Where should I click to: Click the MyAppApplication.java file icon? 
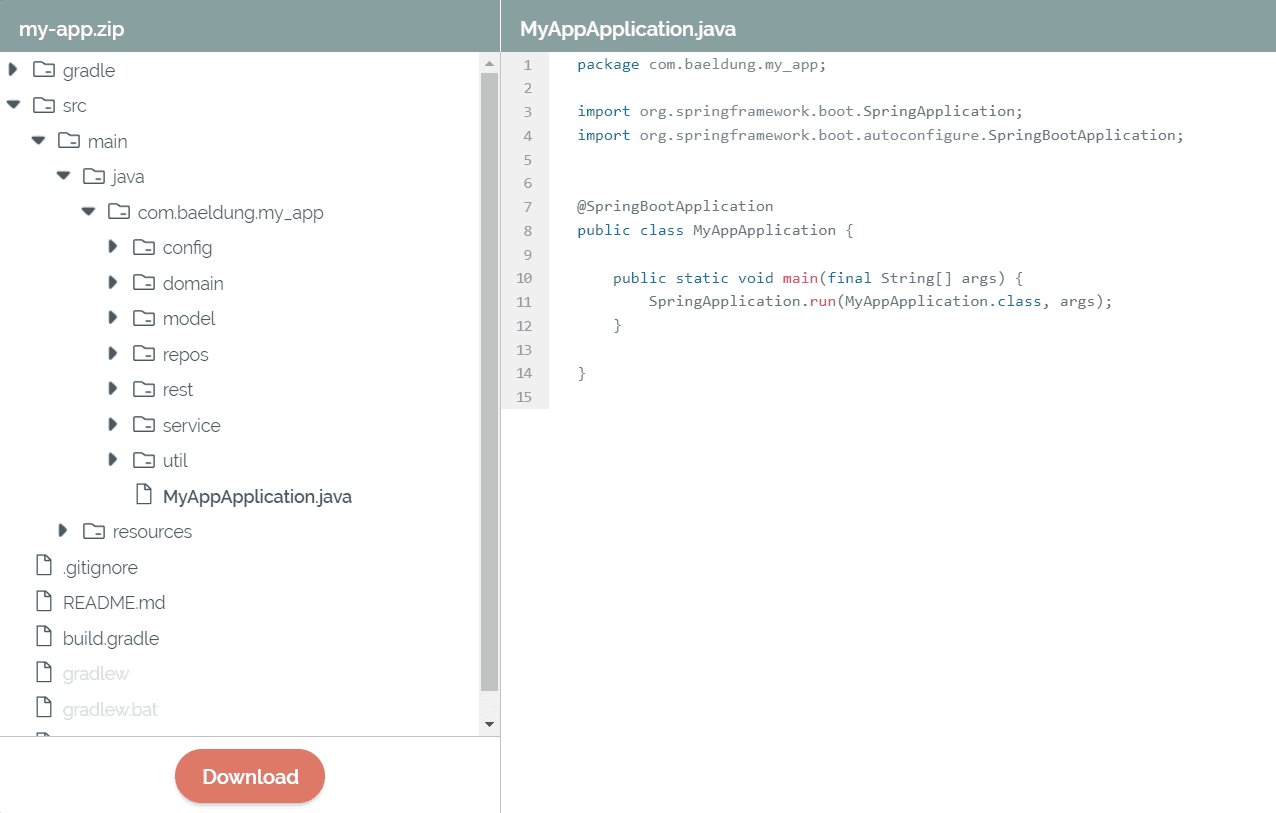144,495
